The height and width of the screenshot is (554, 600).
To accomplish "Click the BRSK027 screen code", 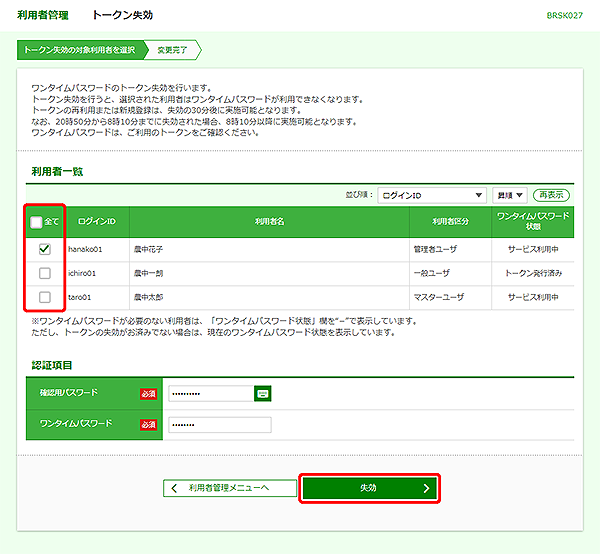I will click(564, 16).
